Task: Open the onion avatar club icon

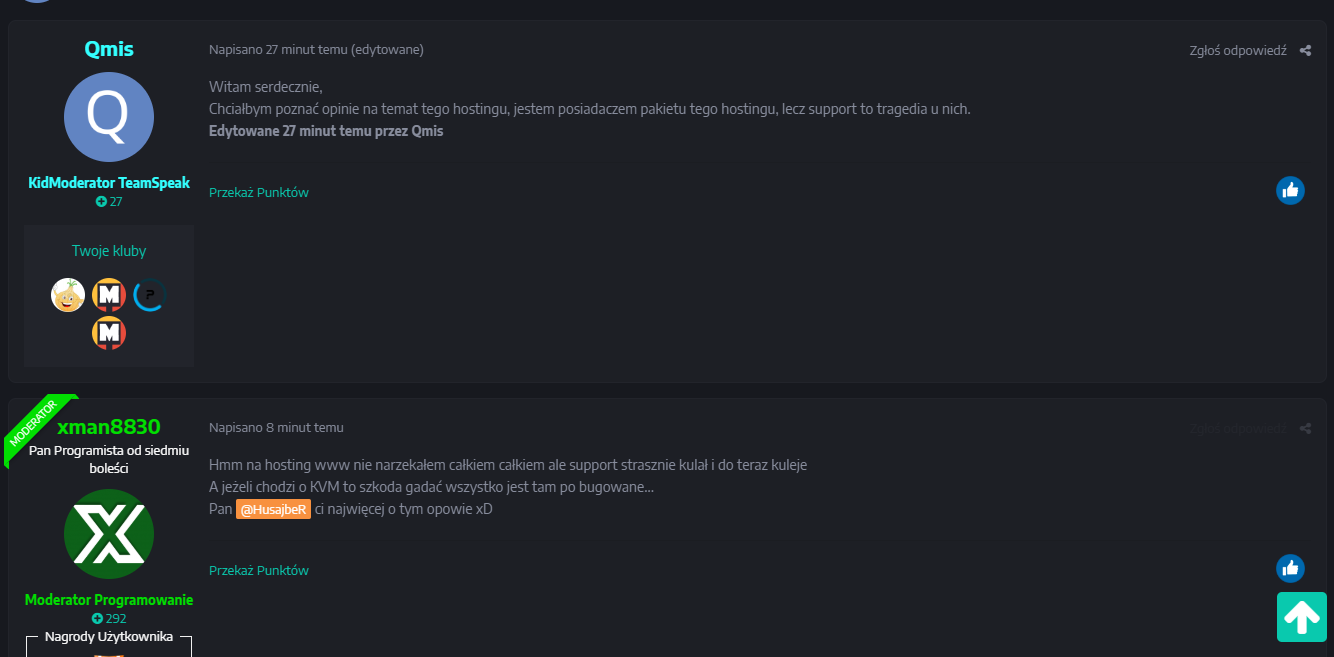Action: point(68,295)
